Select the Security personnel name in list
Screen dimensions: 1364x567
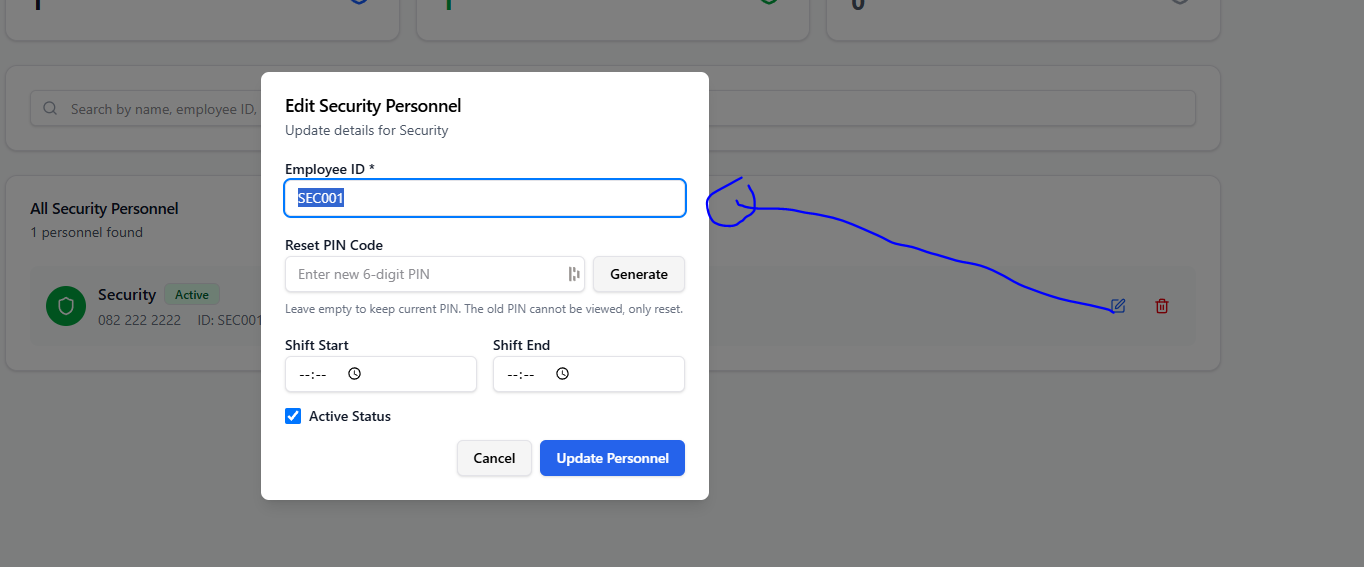click(127, 295)
